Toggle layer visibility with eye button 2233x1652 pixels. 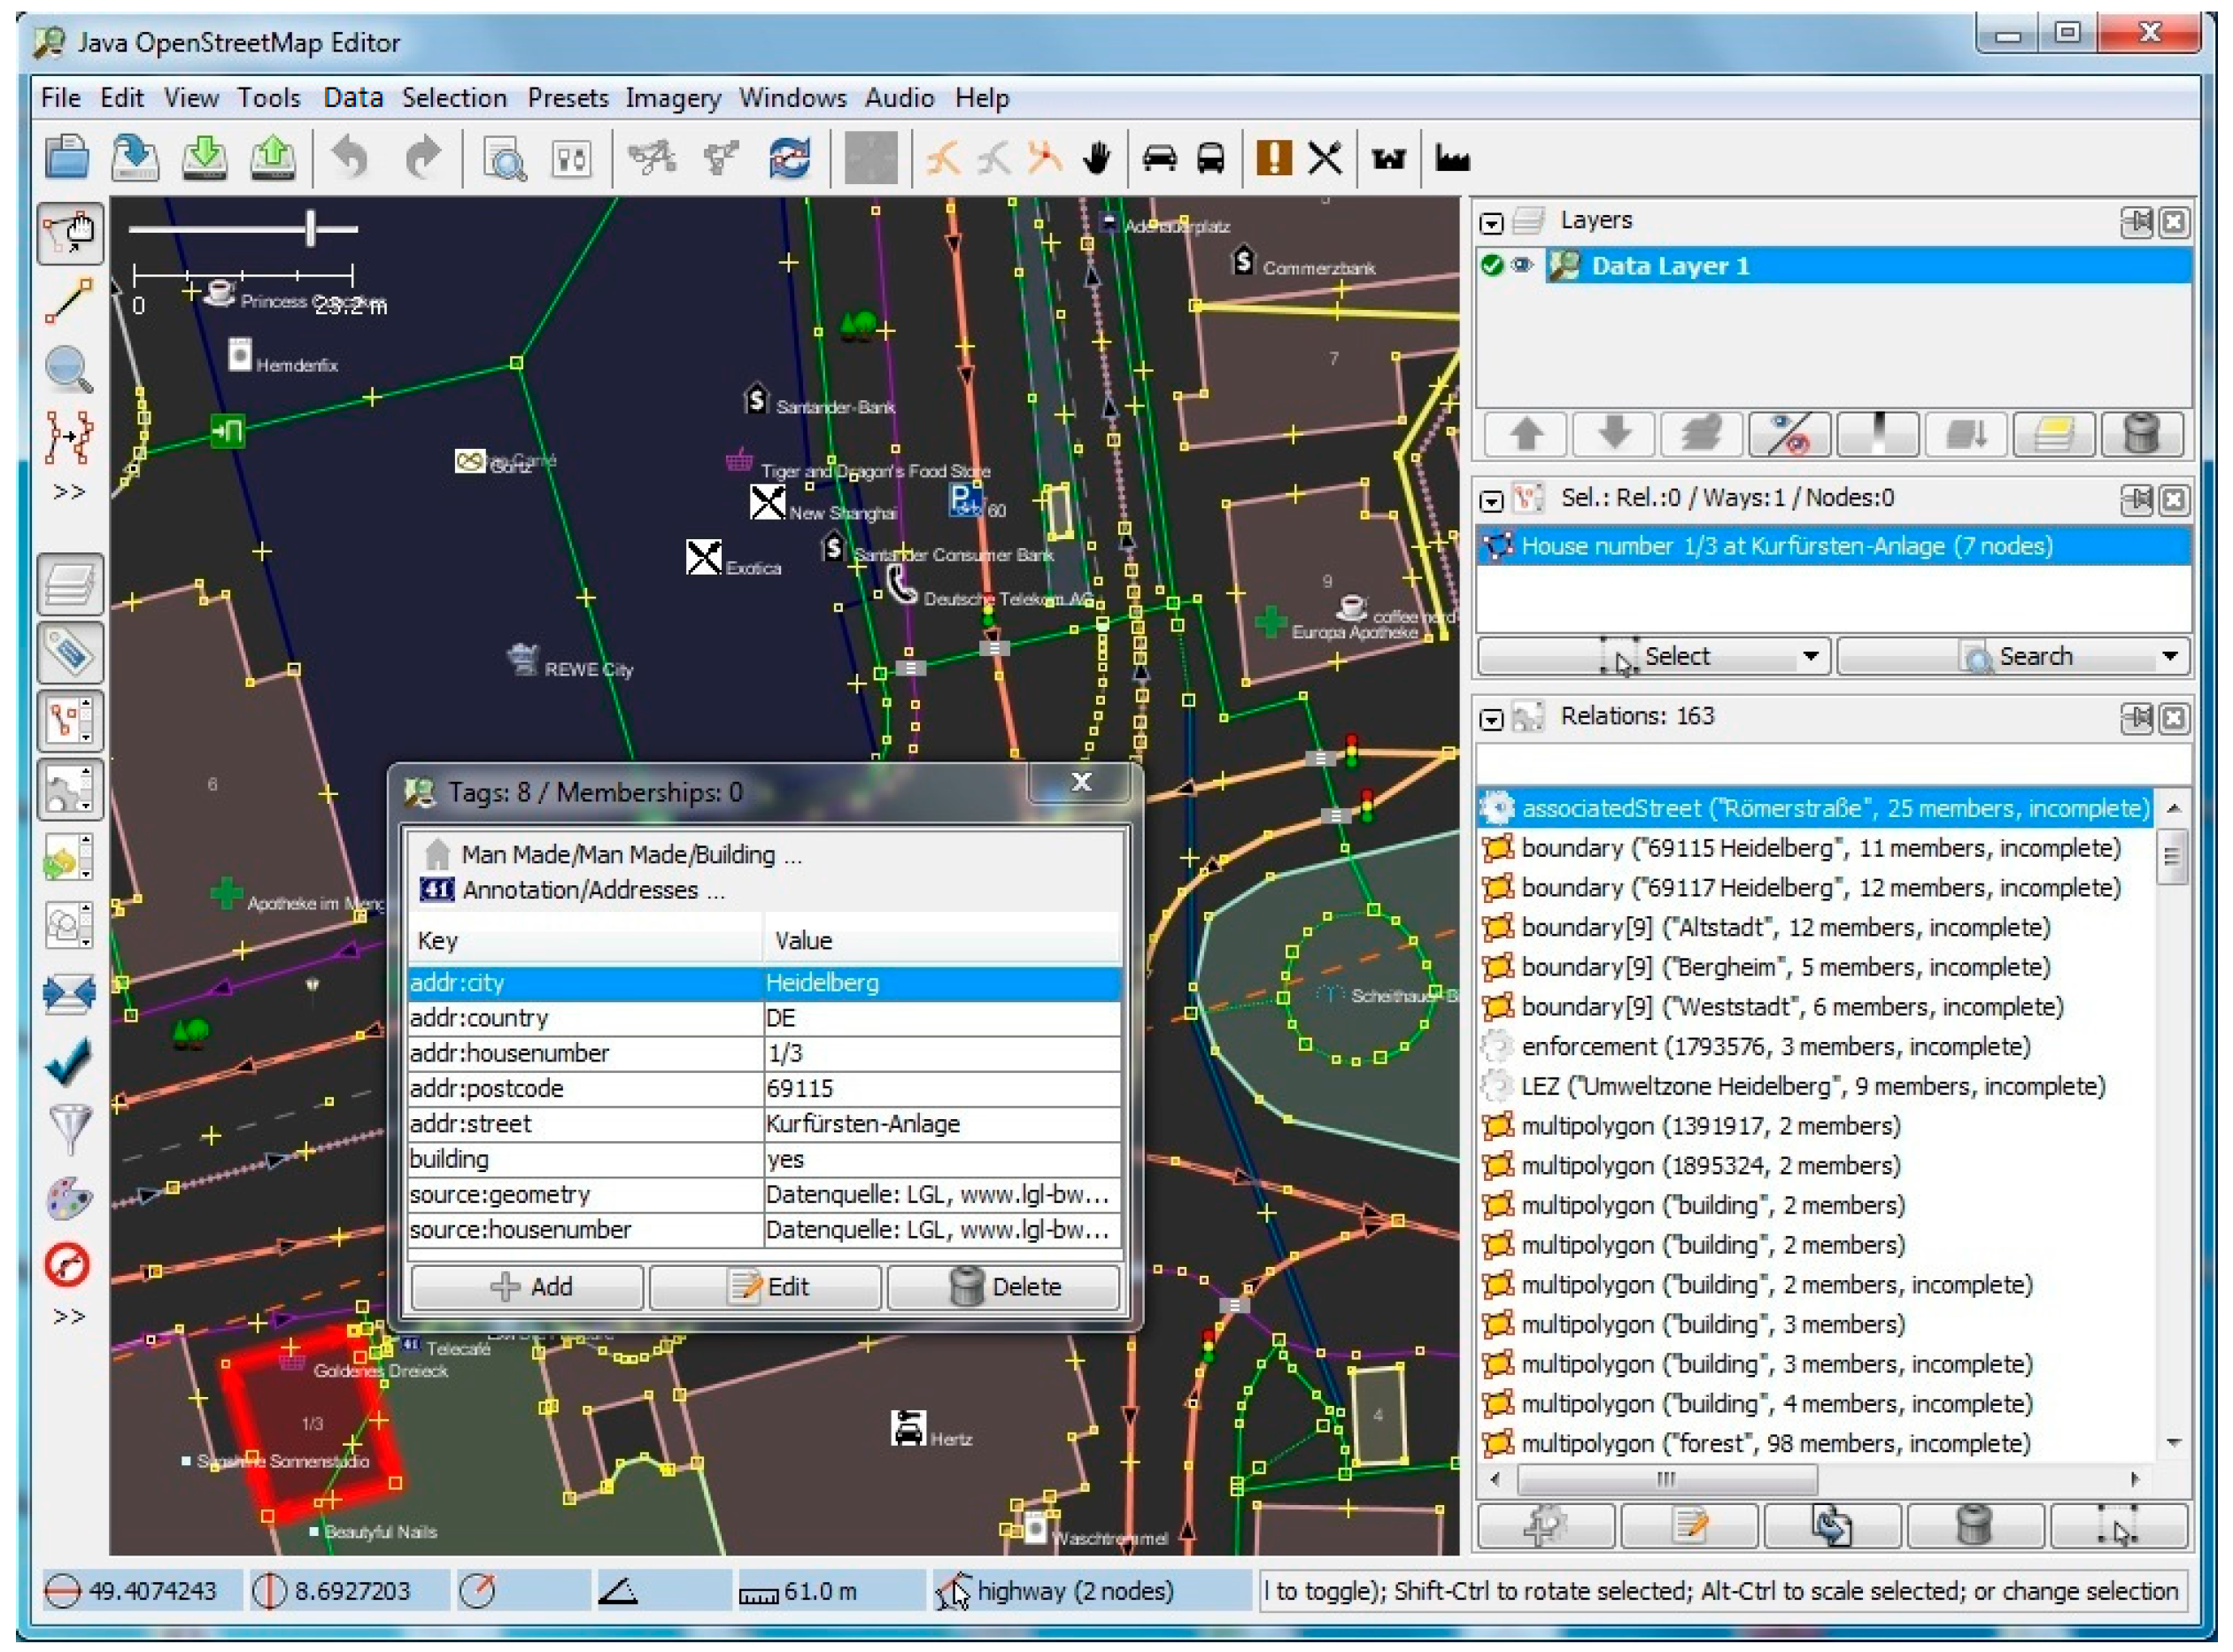click(1789, 434)
